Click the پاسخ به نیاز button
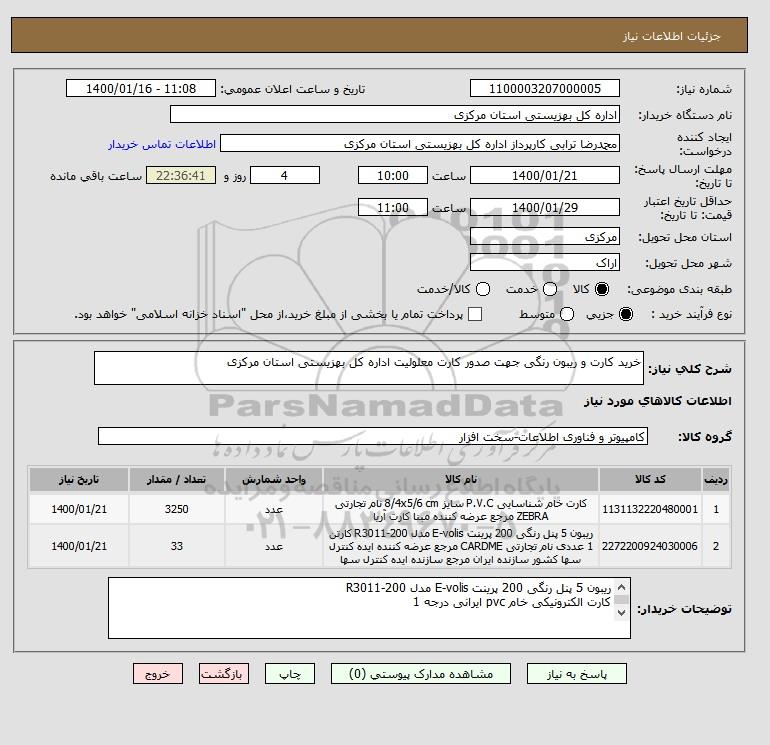The width and height of the screenshot is (770, 745). (577, 674)
